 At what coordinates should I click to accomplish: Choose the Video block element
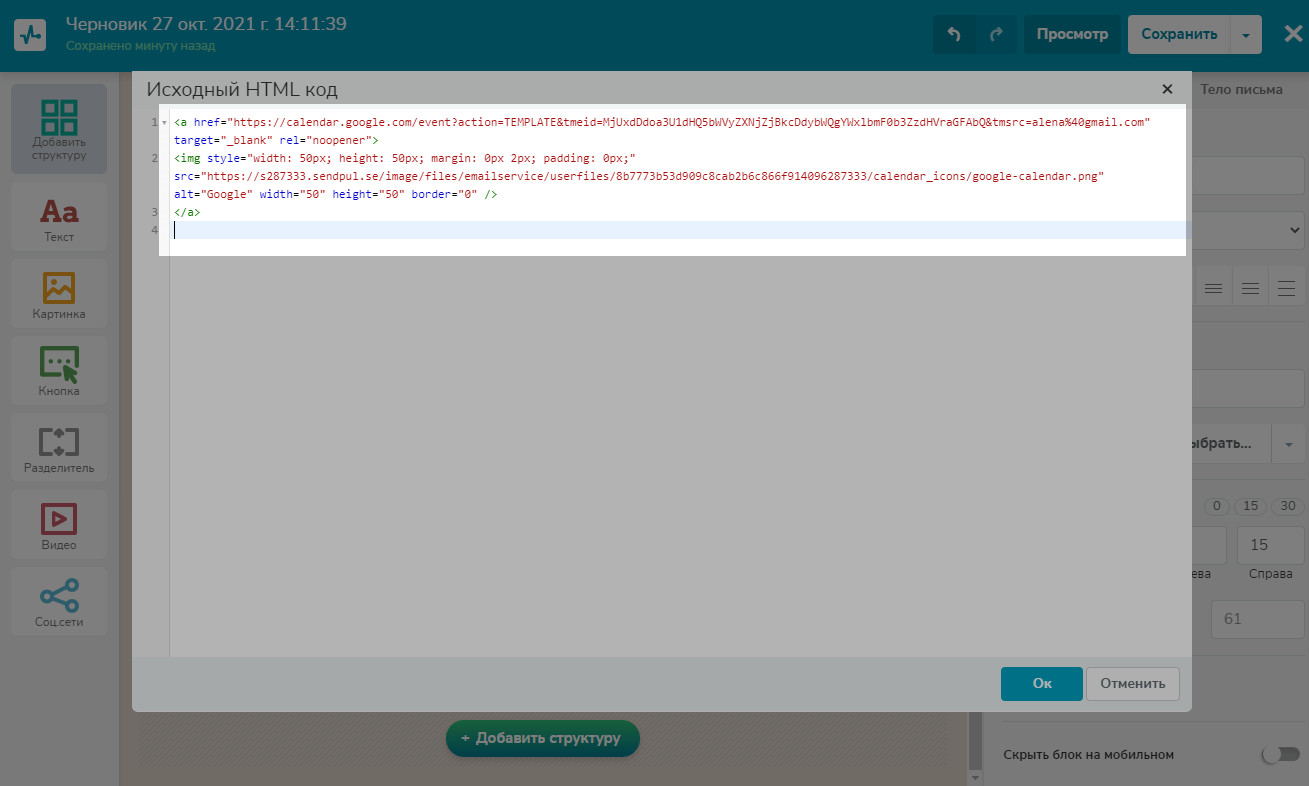(x=59, y=527)
